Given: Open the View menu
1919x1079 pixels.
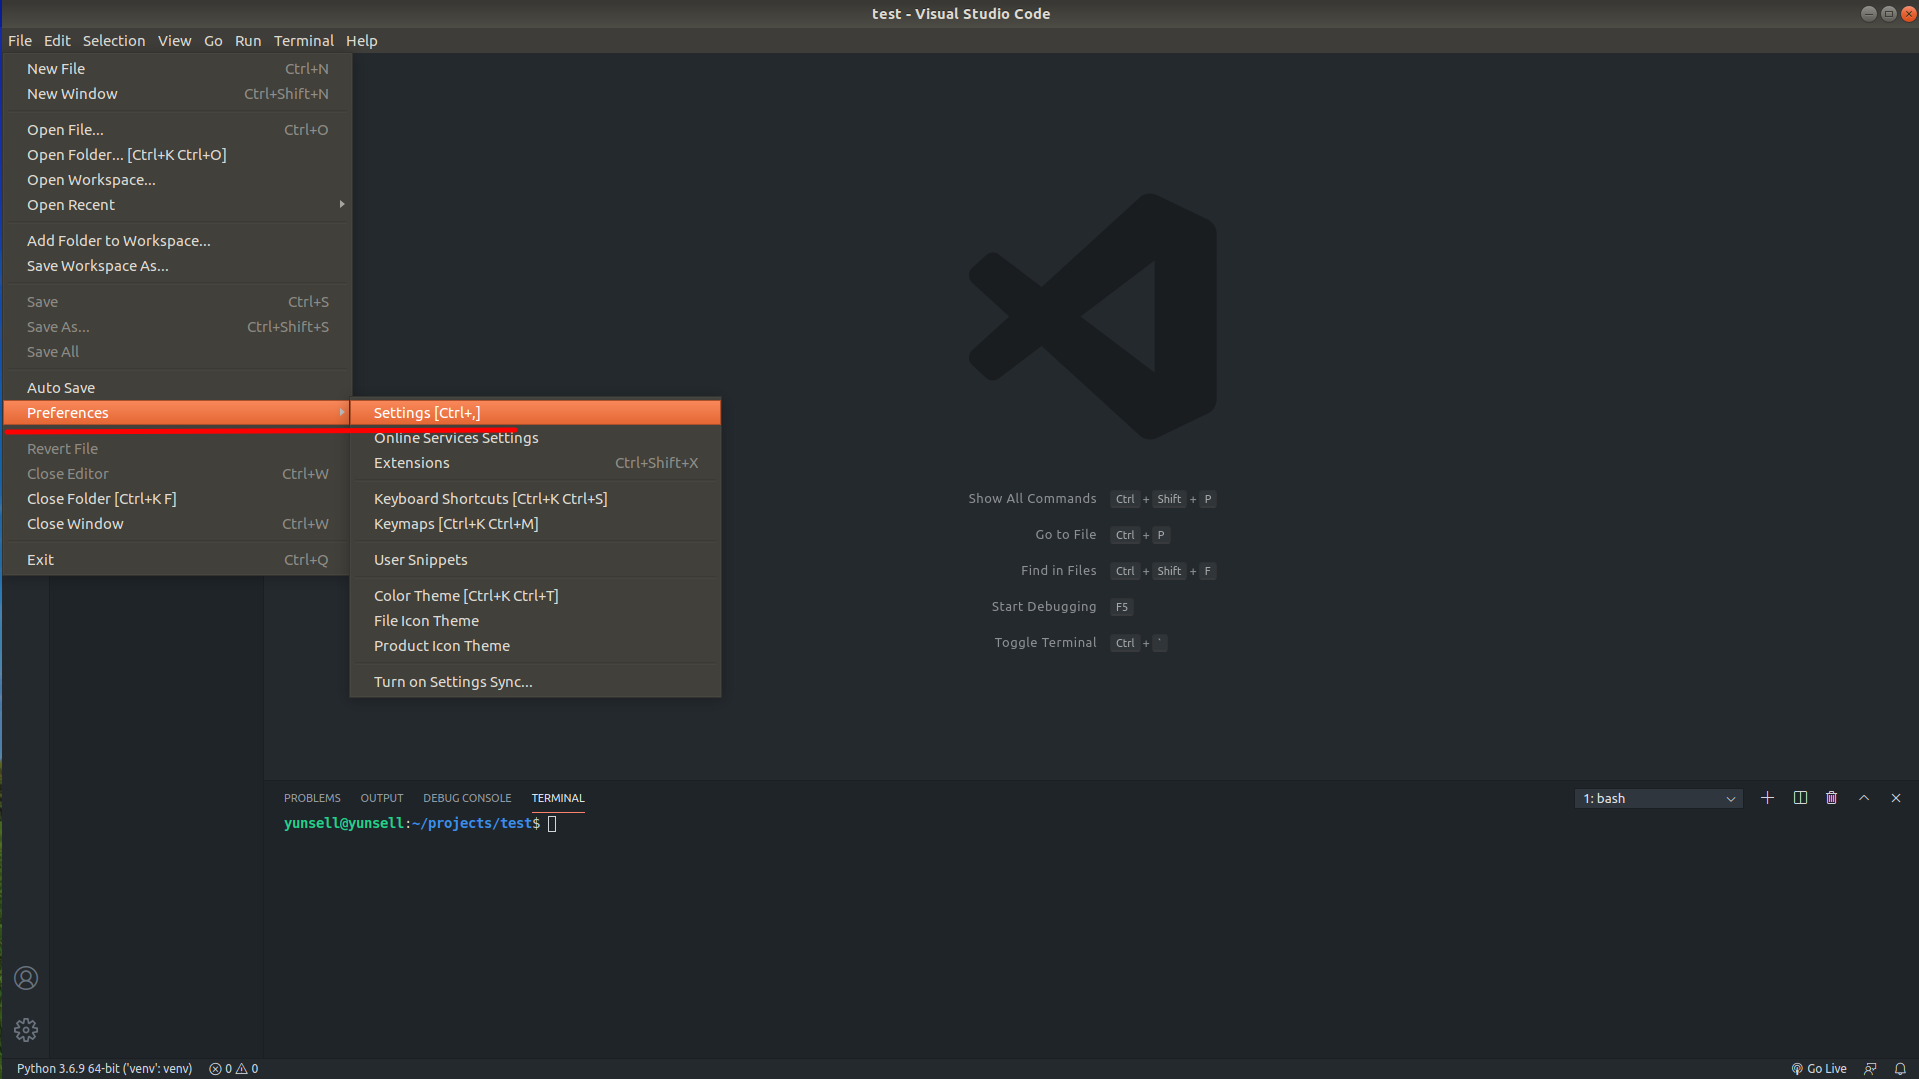Looking at the screenshot, I should (174, 41).
